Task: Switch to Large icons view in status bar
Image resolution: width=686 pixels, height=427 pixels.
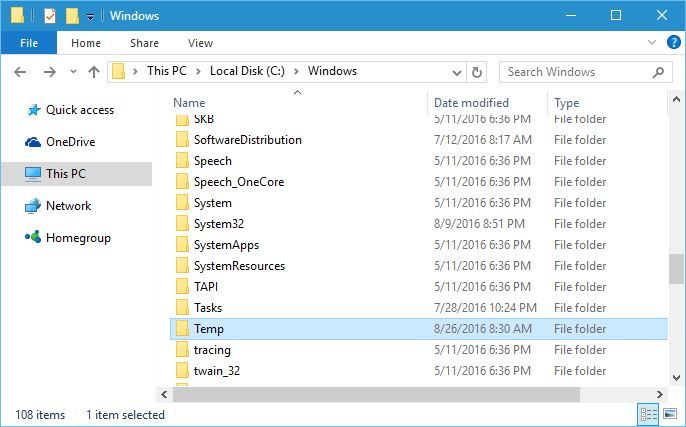Action: [x=670, y=414]
